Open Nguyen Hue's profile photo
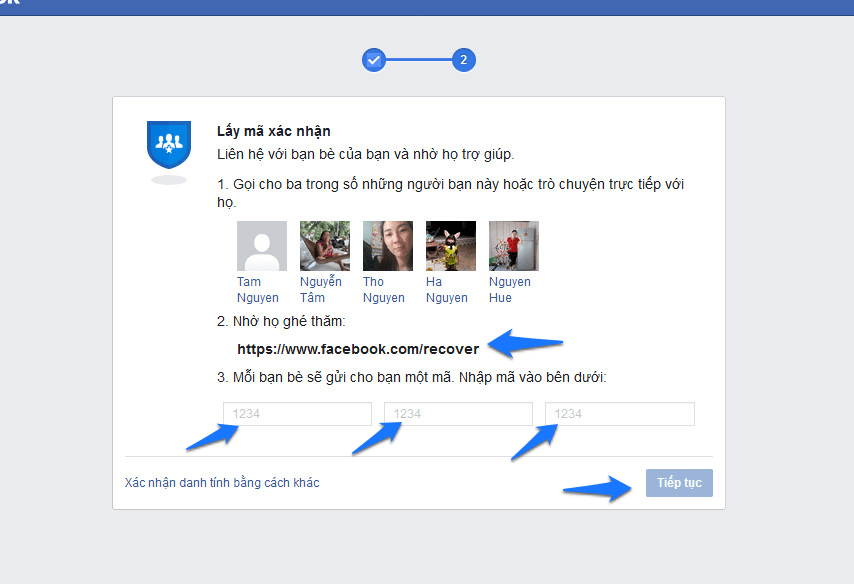The image size is (854, 584). 514,246
